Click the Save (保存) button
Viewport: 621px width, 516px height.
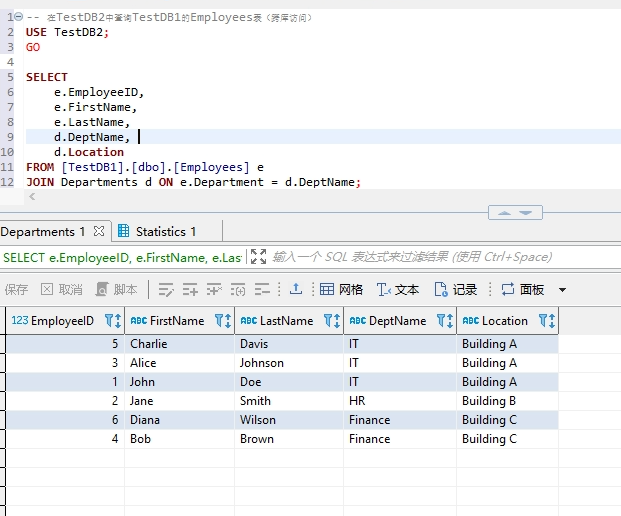click(16, 289)
